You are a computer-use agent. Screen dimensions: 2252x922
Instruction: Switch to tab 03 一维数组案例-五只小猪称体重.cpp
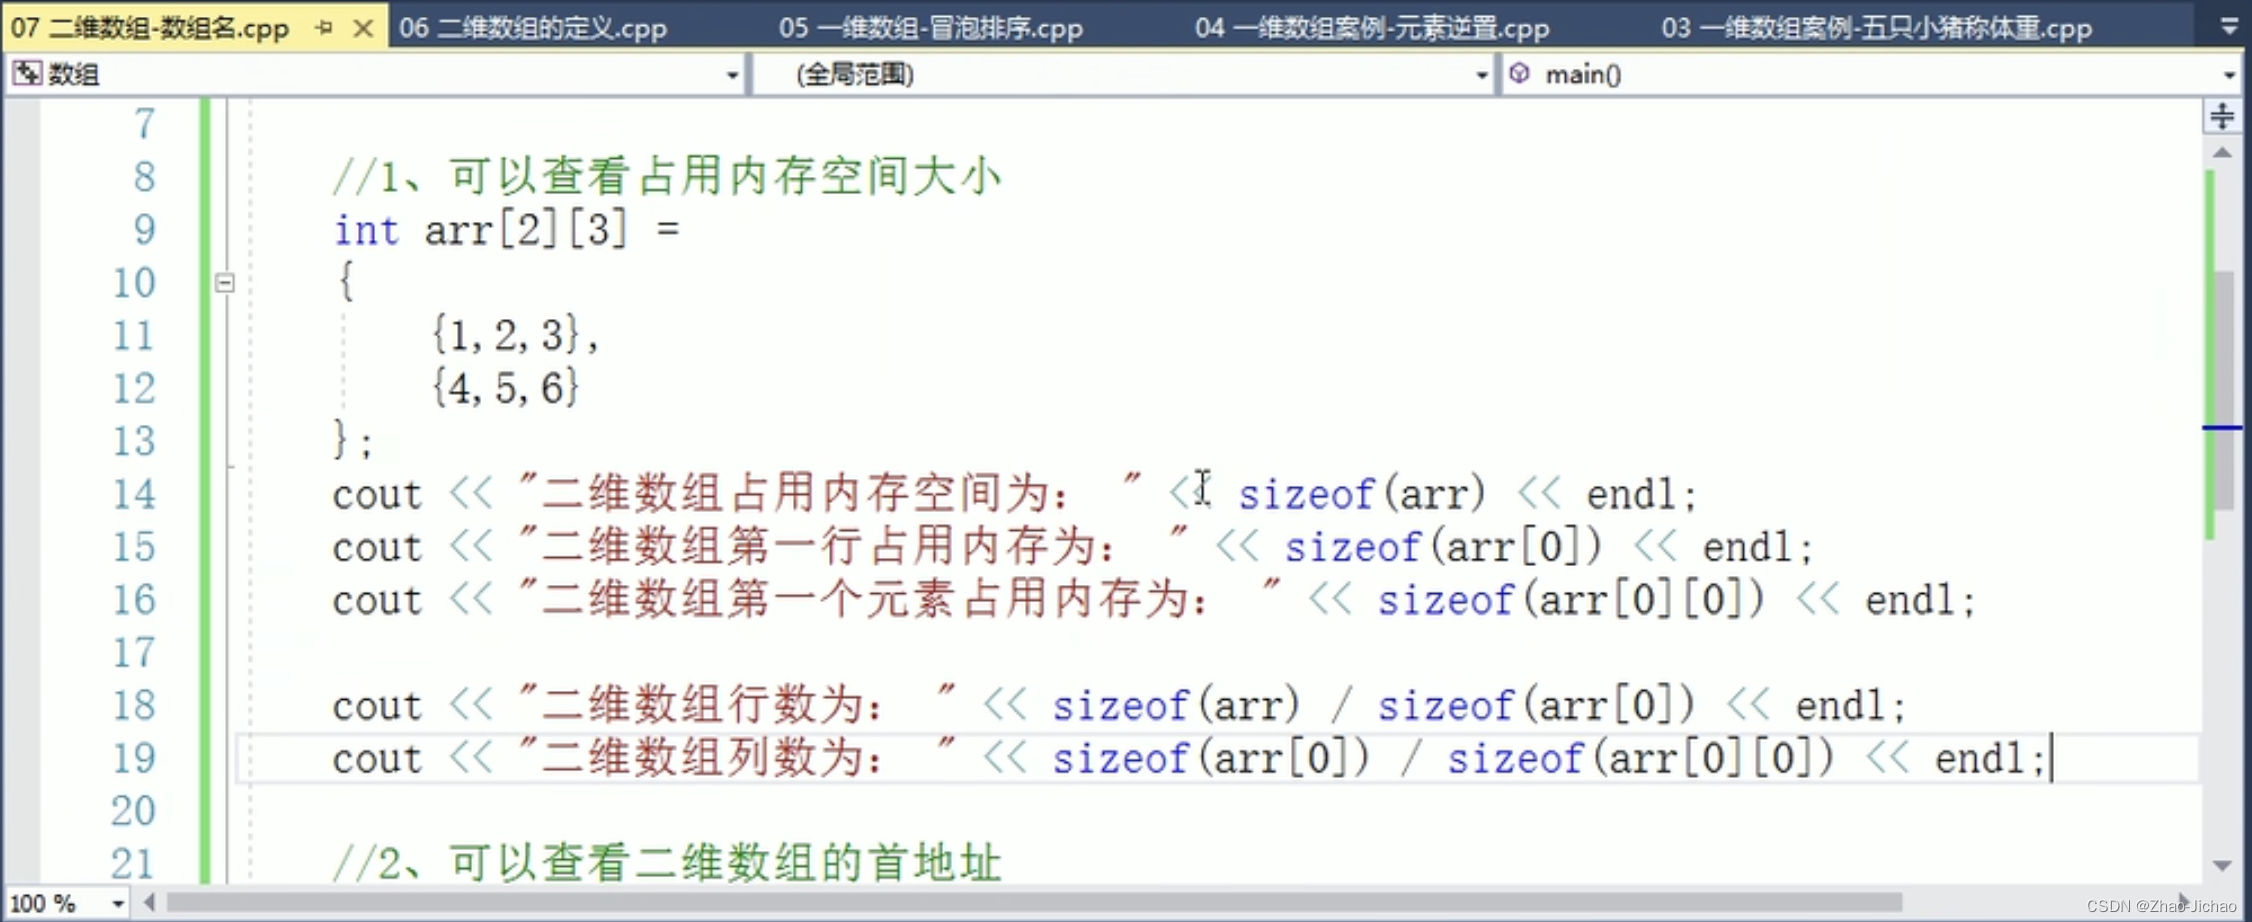tap(1876, 27)
